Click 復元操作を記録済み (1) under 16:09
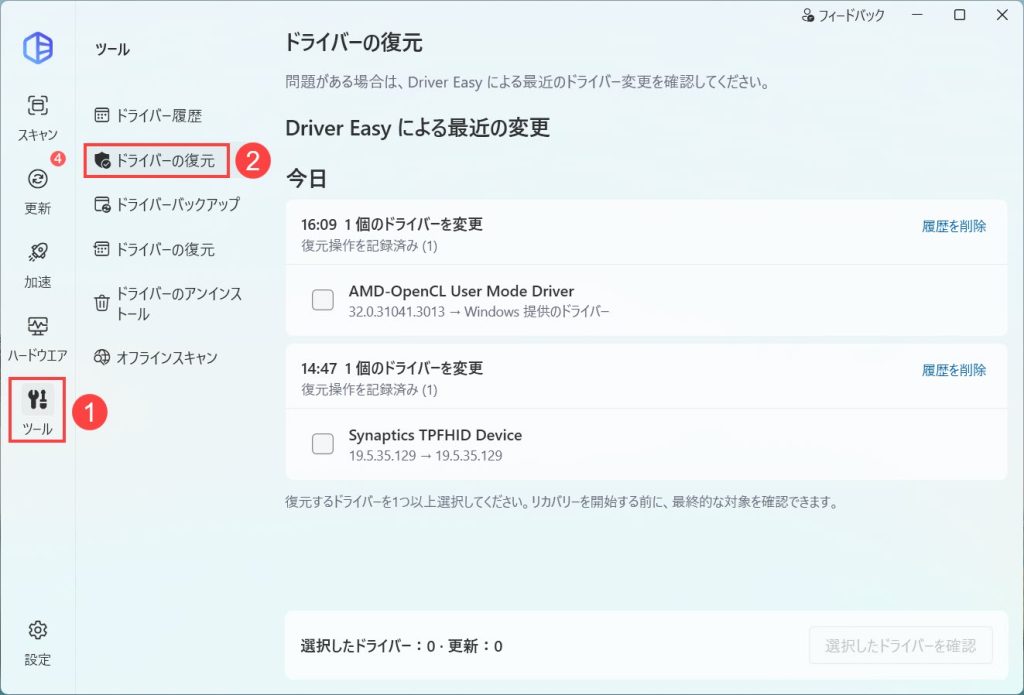The height and width of the screenshot is (695, 1024). [369, 246]
